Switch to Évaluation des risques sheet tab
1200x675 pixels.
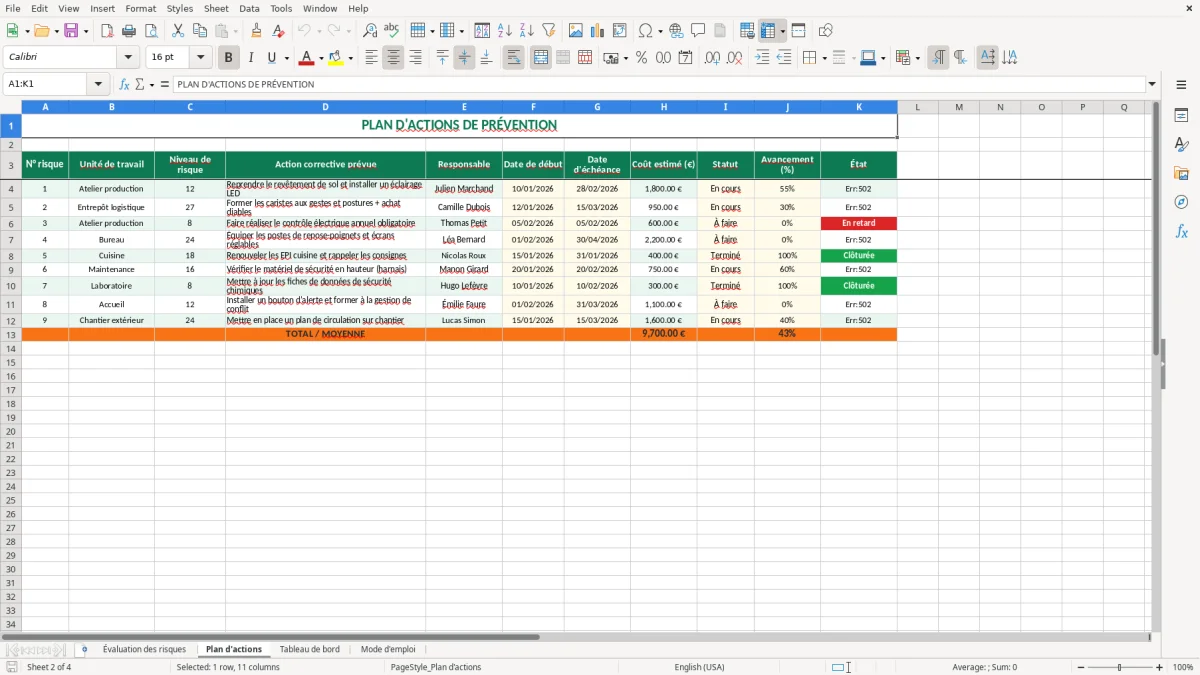(144, 649)
